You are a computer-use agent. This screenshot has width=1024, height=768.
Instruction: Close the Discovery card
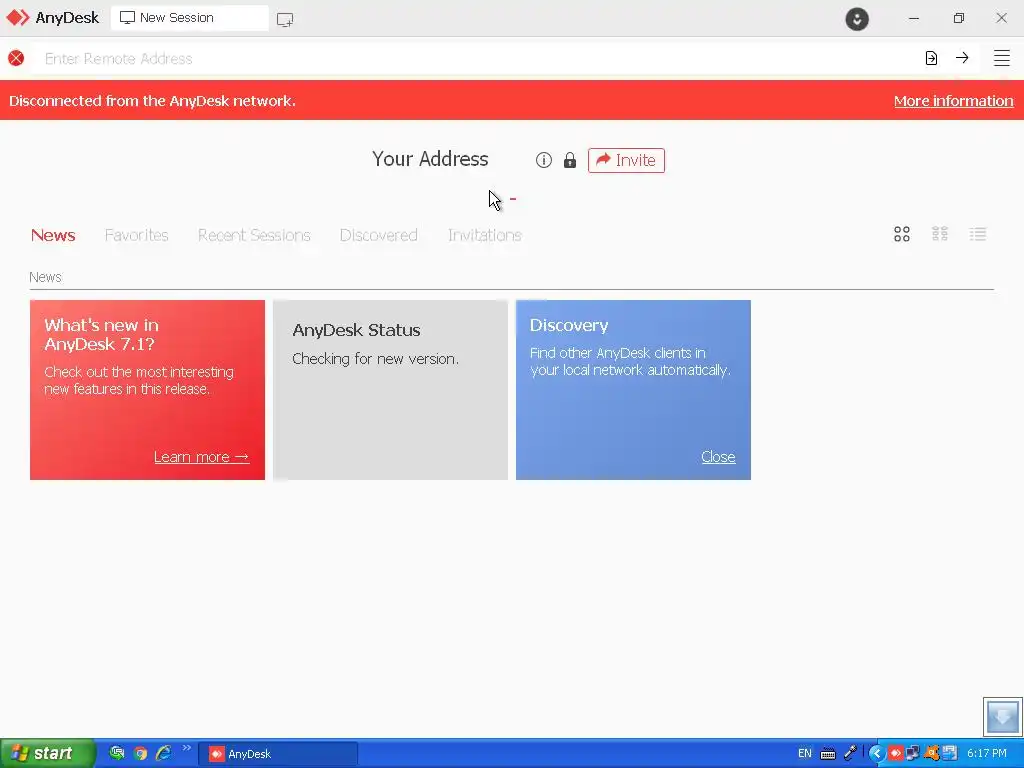pos(718,456)
